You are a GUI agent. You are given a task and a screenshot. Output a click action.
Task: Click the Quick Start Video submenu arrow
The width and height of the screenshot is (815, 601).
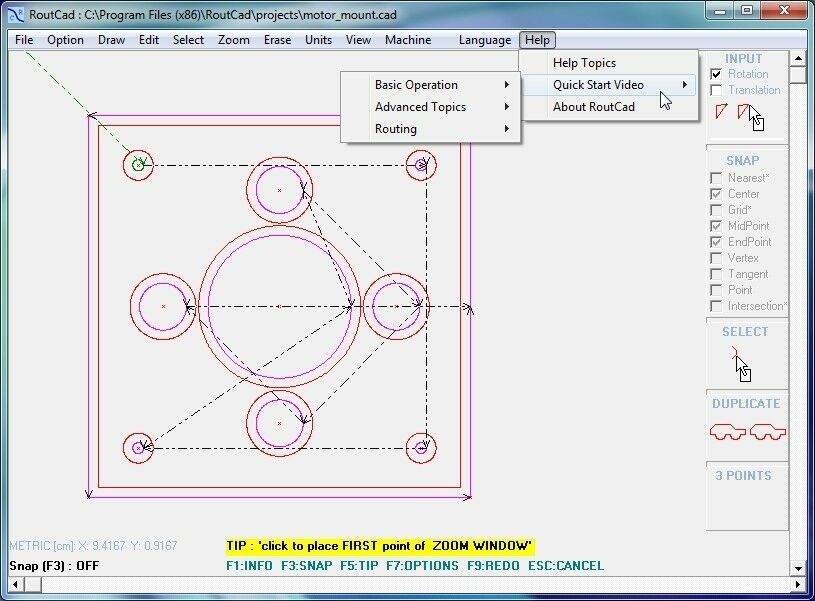click(x=685, y=84)
